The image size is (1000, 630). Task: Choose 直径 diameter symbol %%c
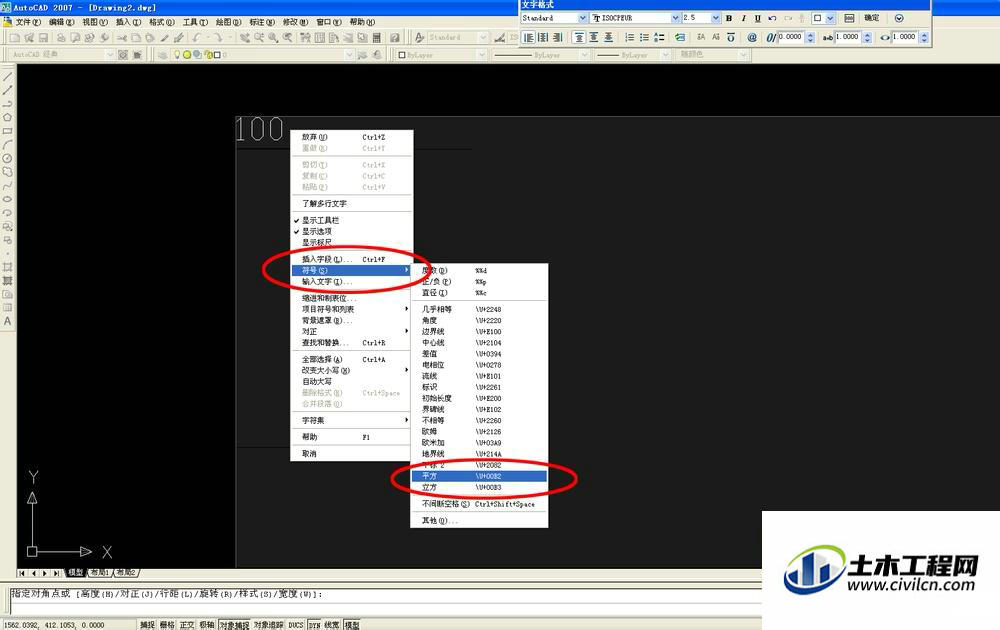pos(479,293)
